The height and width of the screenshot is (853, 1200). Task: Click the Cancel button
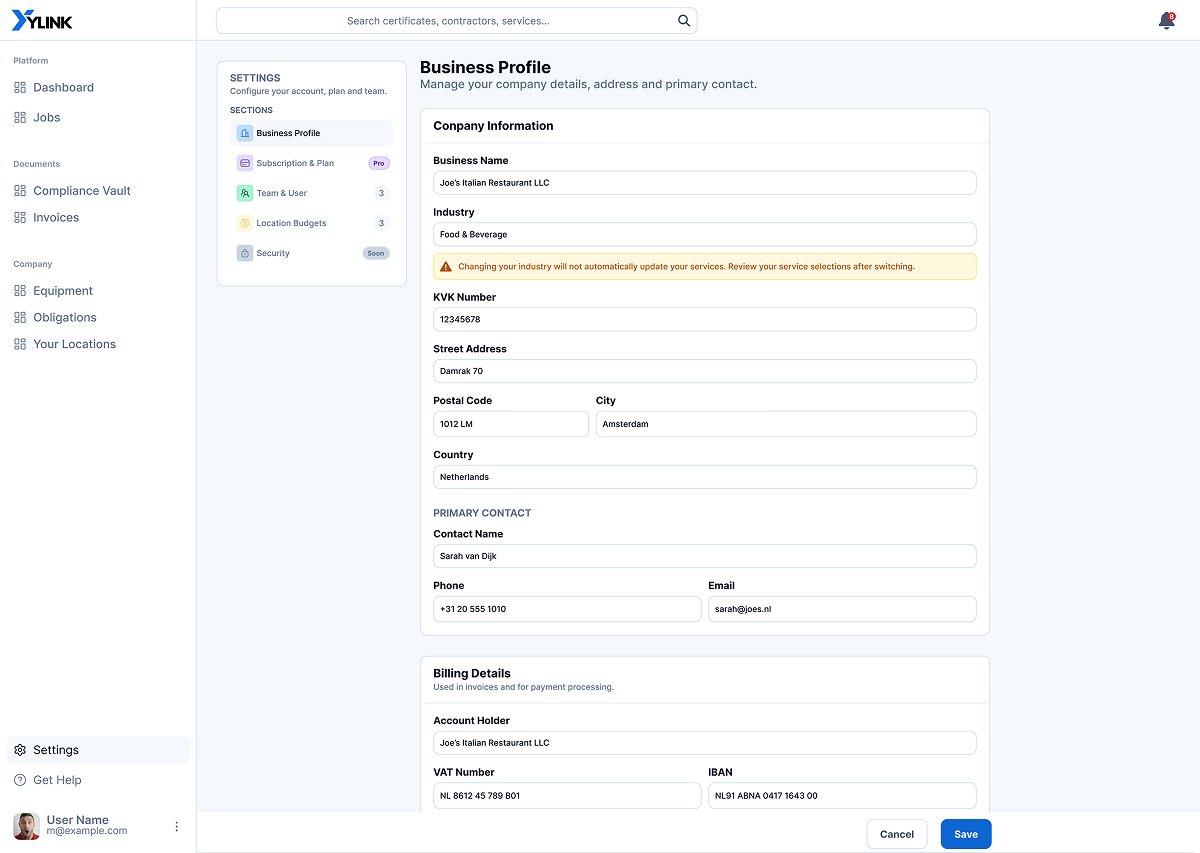(x=897, y=834)
